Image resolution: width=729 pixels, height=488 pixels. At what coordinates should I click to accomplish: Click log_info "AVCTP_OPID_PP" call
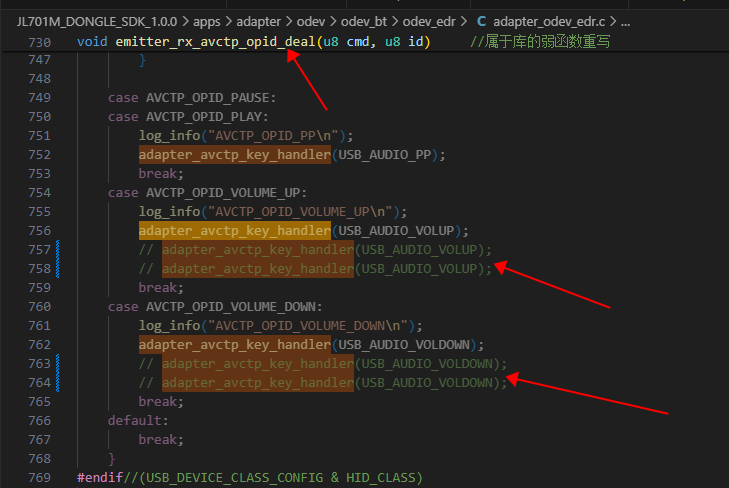pyautogui.click(x=246, y=136)
